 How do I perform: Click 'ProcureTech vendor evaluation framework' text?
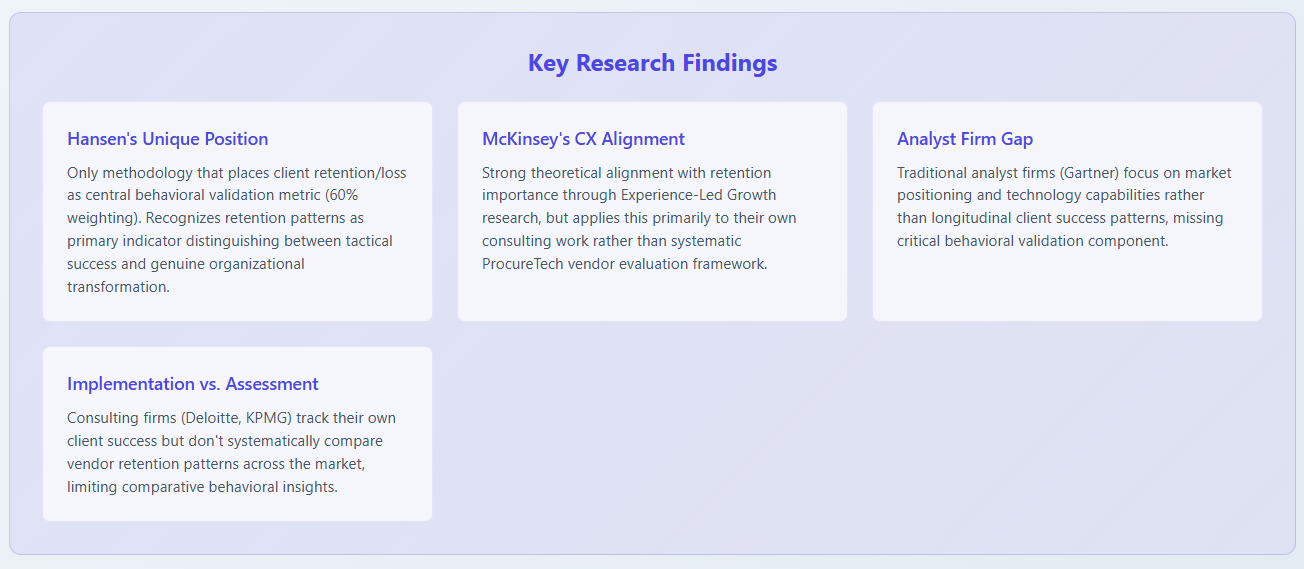pyautogui.click(x=624, y=264)
